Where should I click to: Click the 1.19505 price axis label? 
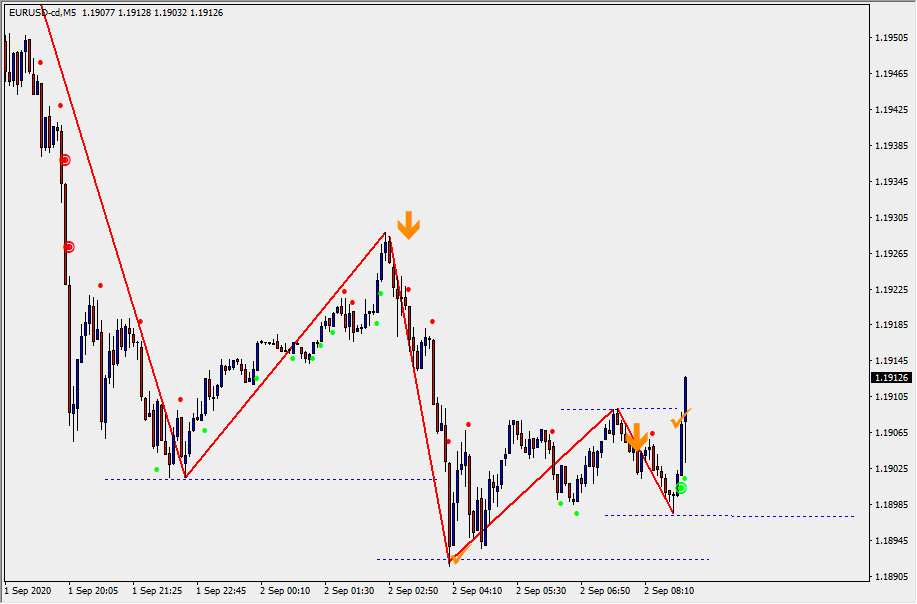pyautogui.click(x=891, y=38)
